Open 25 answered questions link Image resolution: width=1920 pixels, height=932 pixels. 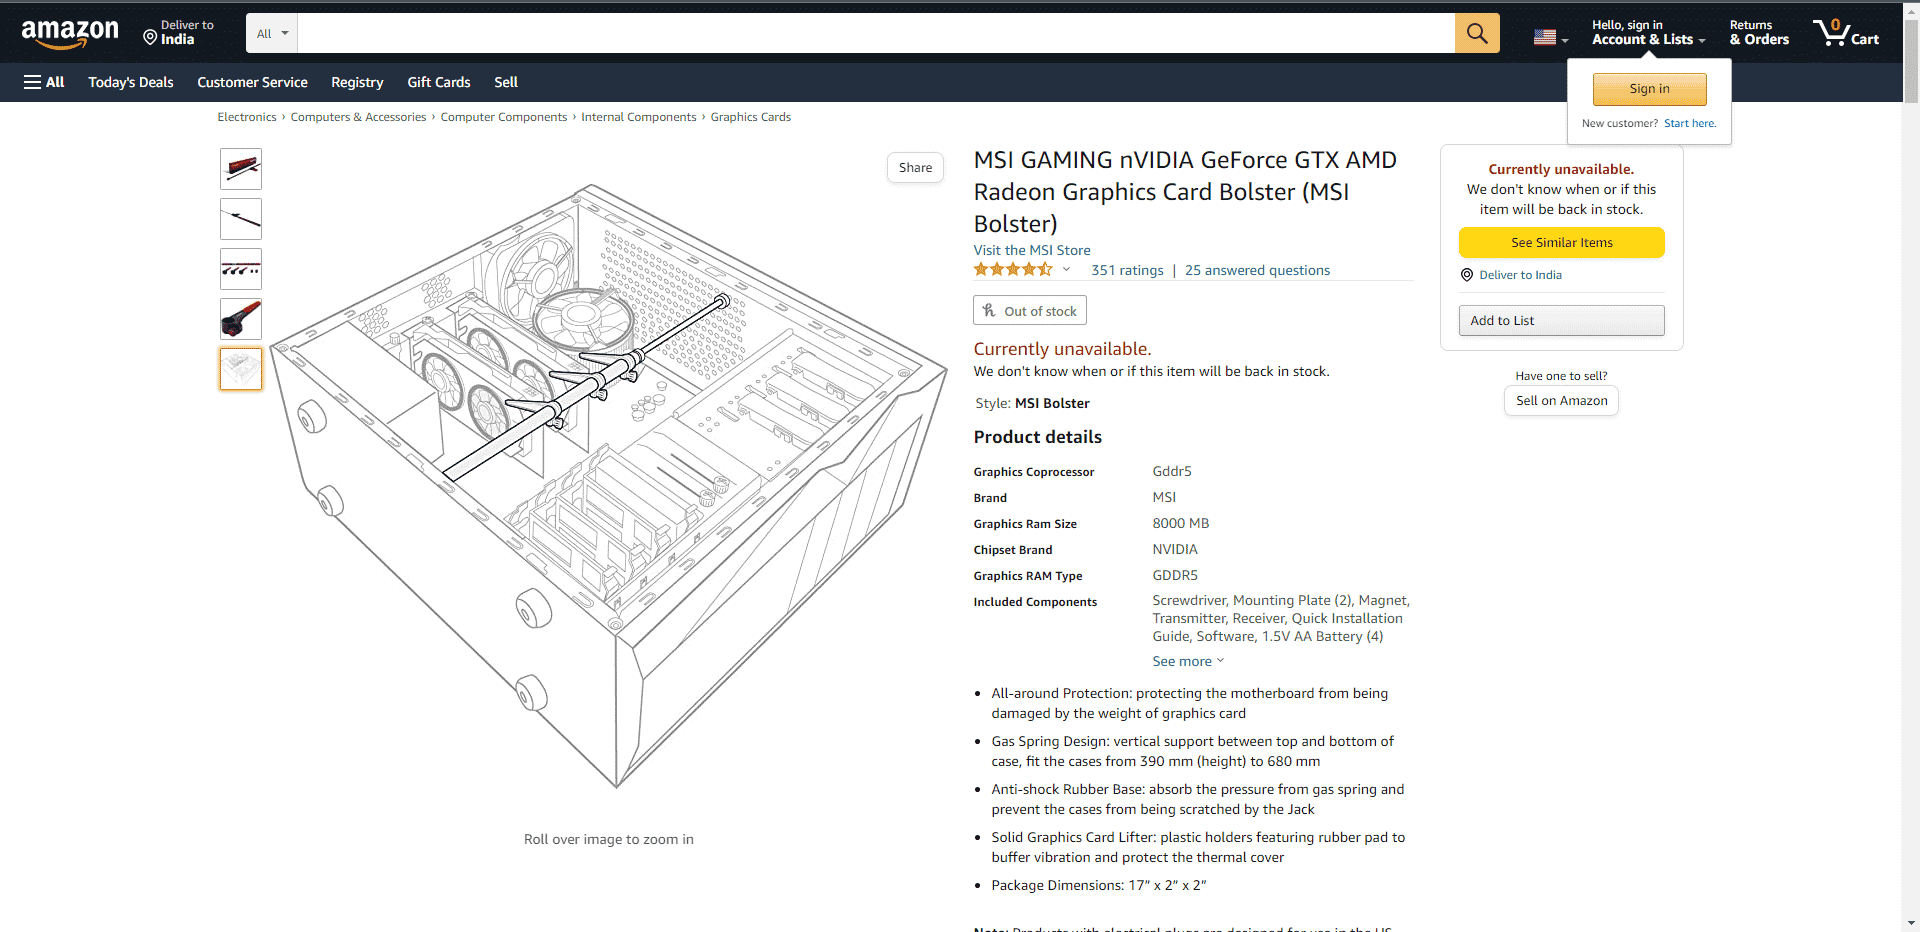pos(1257,270)
